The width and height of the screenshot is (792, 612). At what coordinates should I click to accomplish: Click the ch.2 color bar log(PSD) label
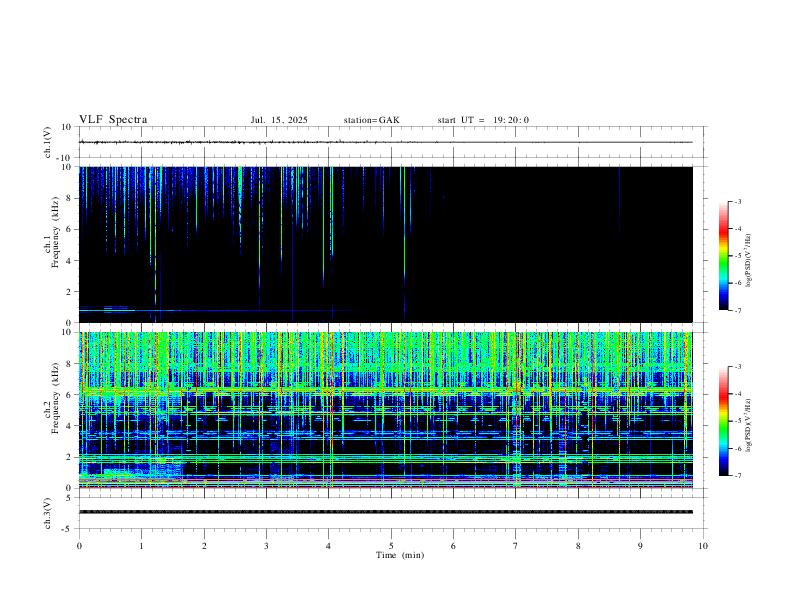point(748,425)
